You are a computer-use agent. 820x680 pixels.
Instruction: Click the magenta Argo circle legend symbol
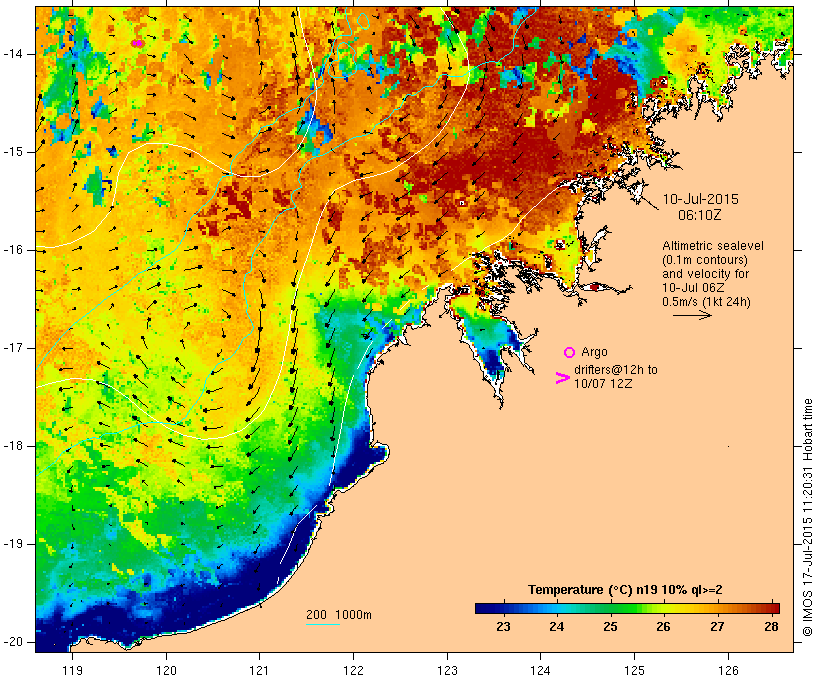coord(569,353)
